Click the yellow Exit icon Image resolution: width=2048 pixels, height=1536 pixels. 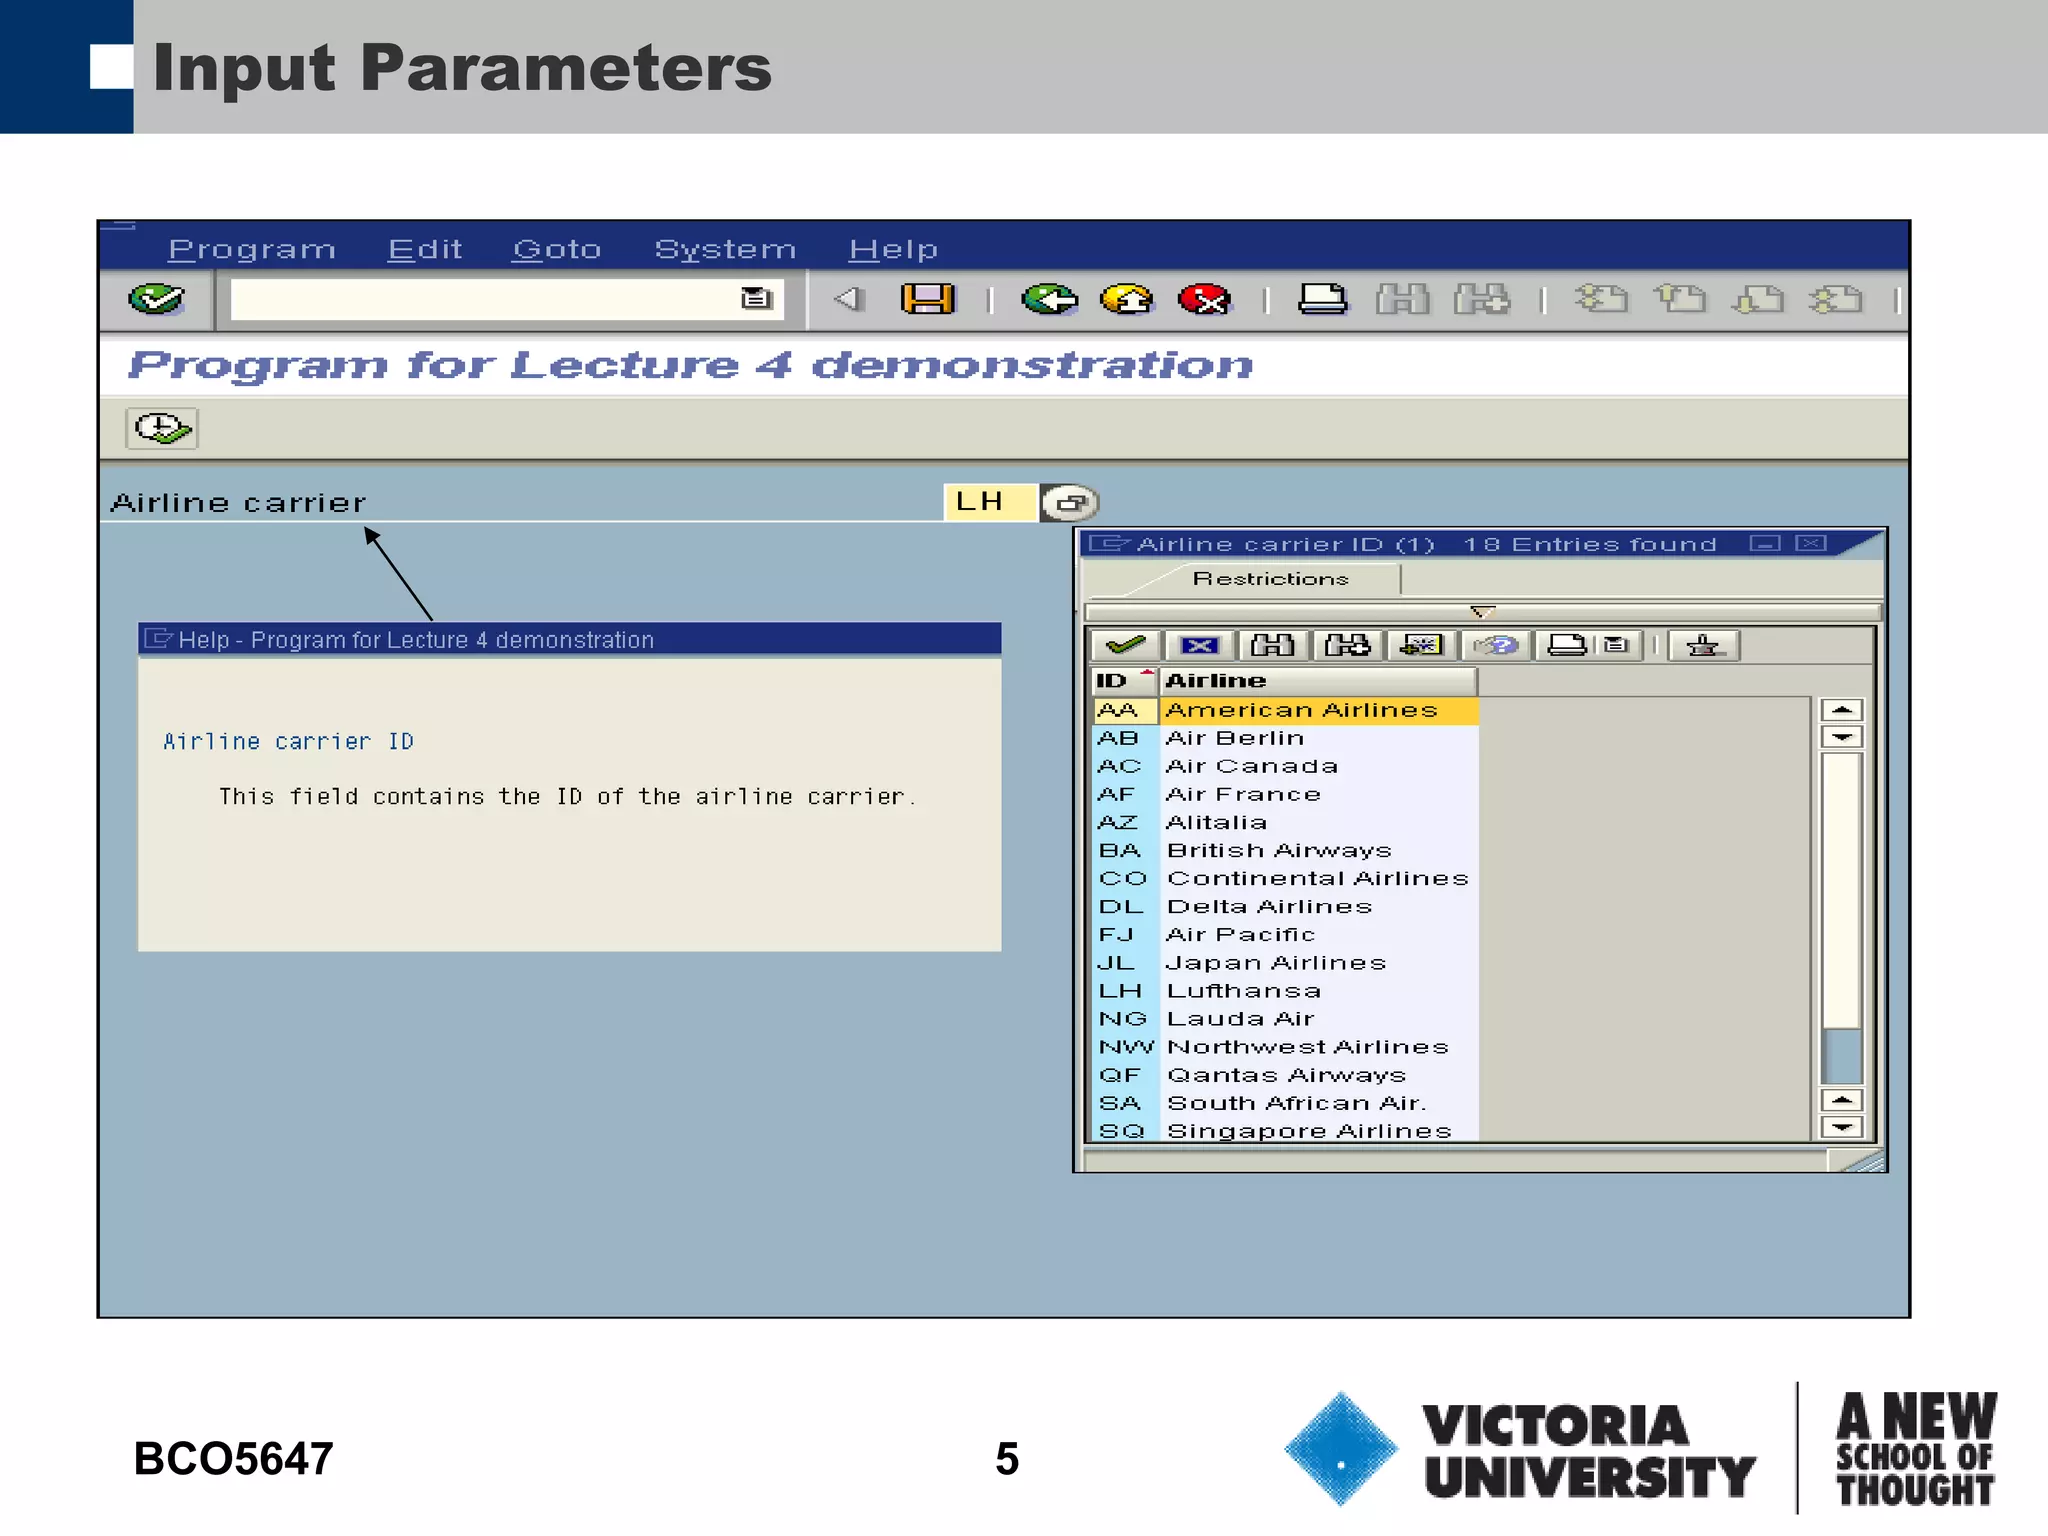(x=1127, y=299)
